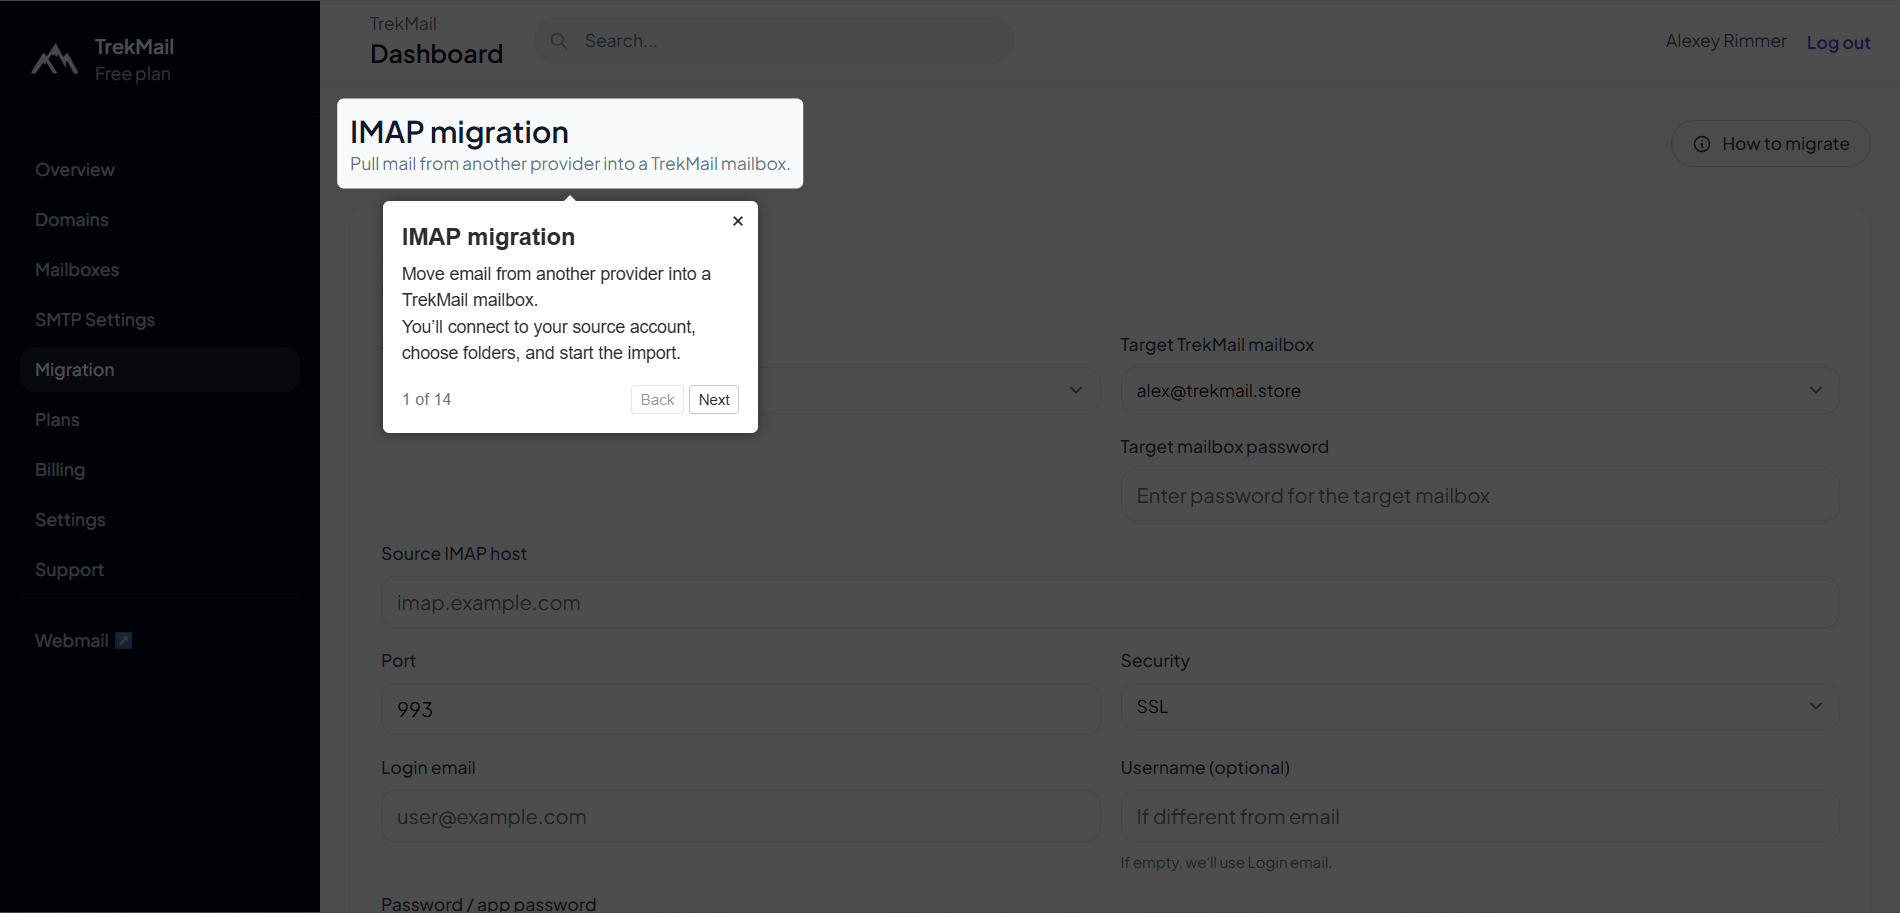
Task: Open the Plans page
Action: tap(160, 420)
